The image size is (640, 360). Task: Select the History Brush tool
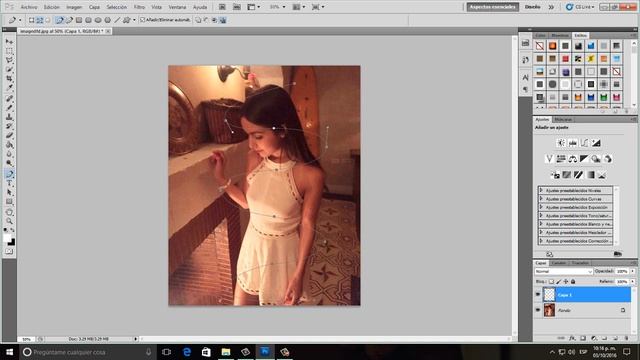pos(9,126)
